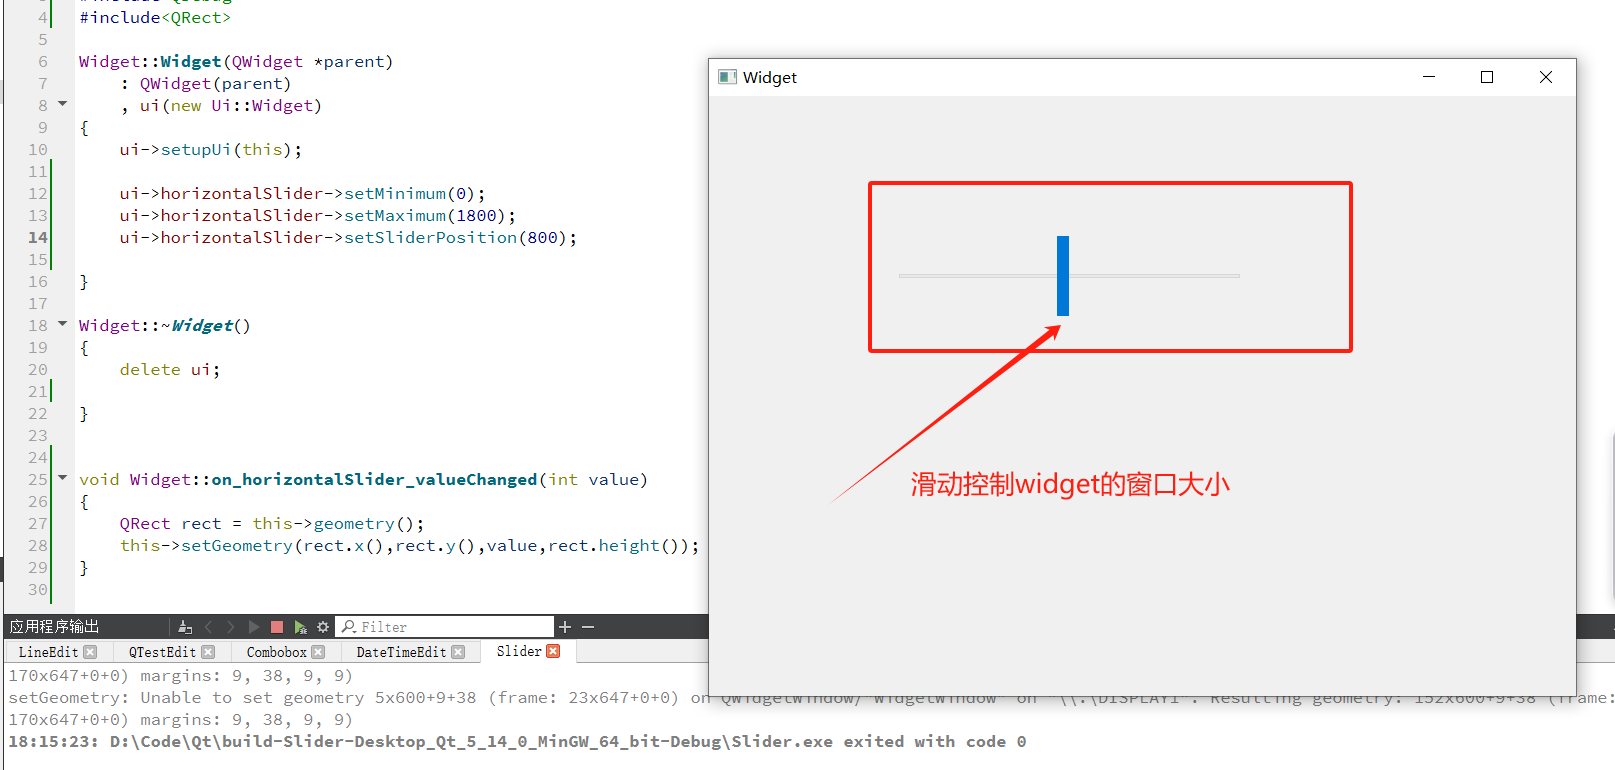1615x770 pixels.
Task: Close the DateTimeEdit output tab
Action: click(x=458, y=652)
